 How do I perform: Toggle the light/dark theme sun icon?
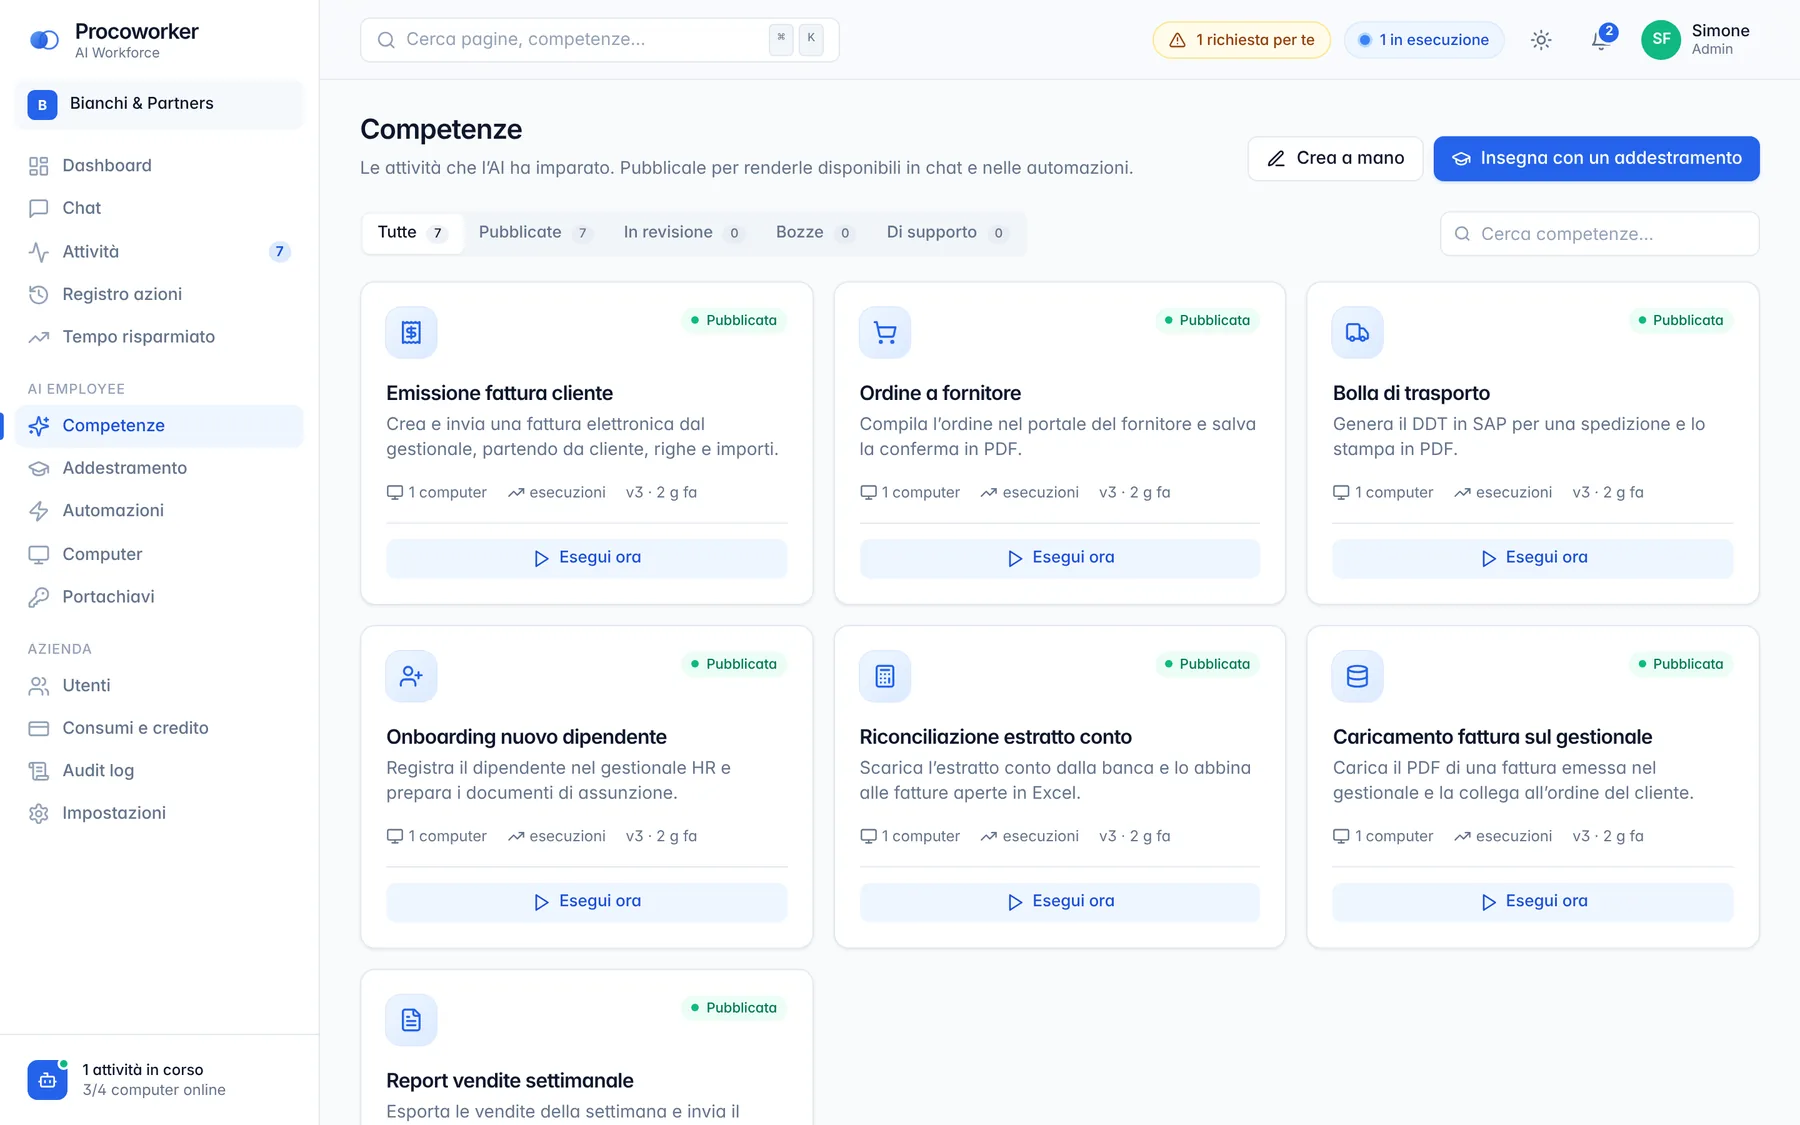(x=1541, y=40)
